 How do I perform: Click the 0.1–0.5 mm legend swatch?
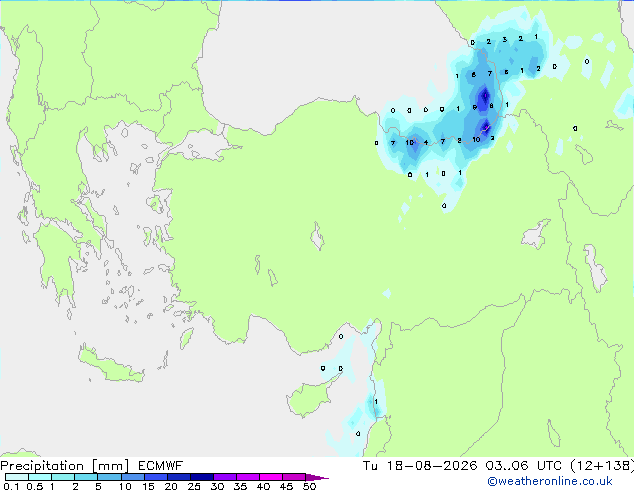pyautogui.click(x=17, y=477)
